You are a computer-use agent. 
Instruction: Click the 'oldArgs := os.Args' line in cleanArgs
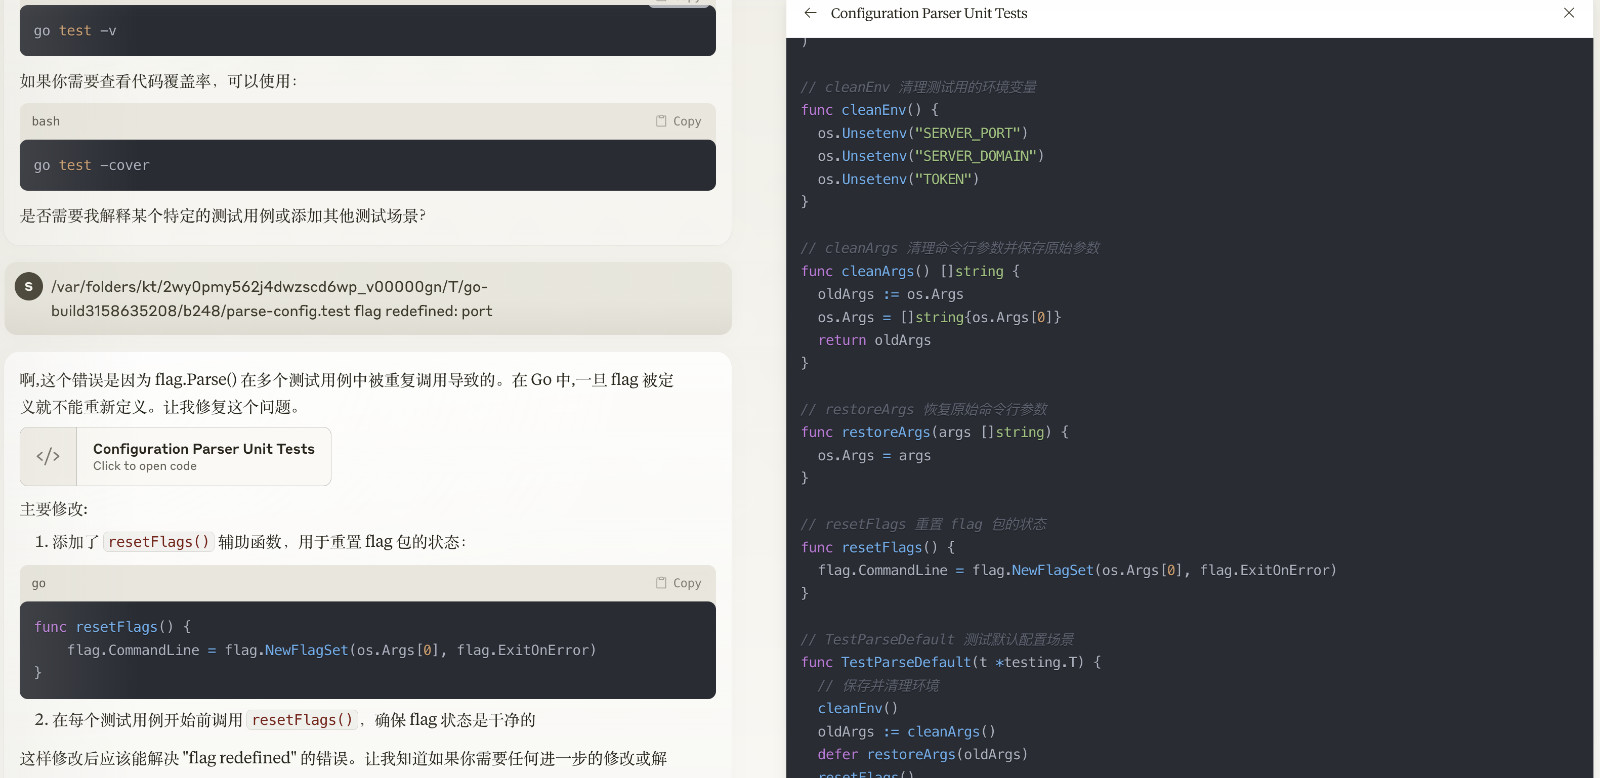890,294
